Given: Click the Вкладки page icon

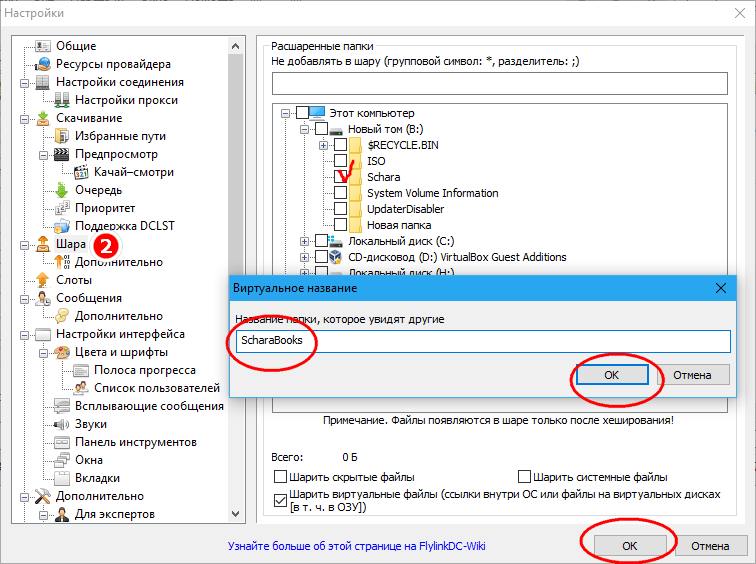Looking at the screenshot, I should click(x=62, y=478).
